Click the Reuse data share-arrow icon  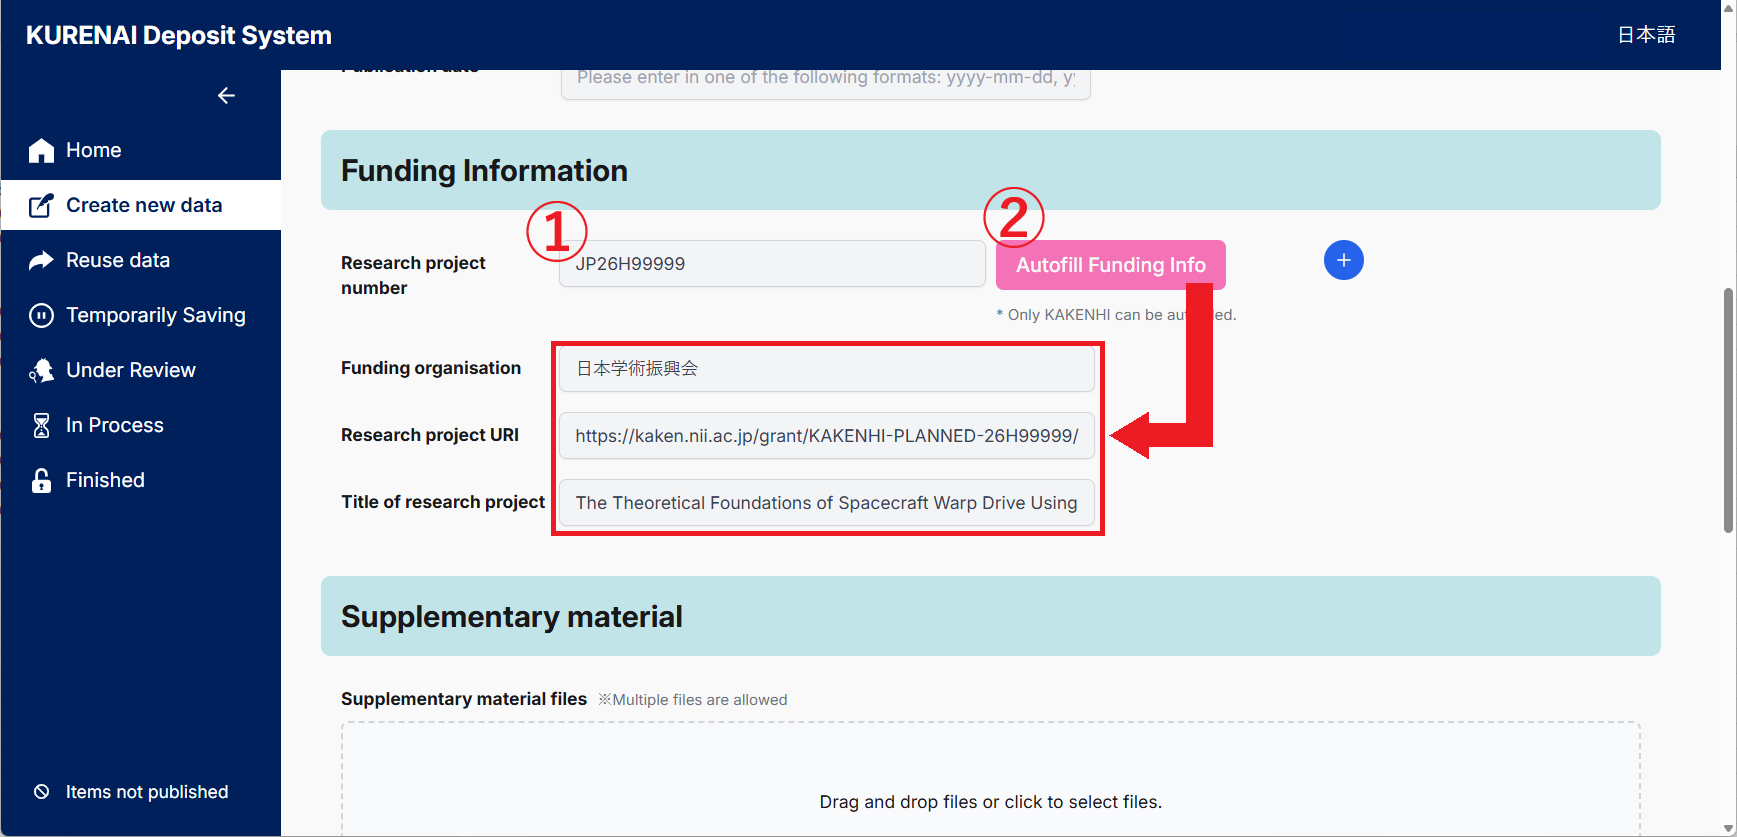(41, 260)
